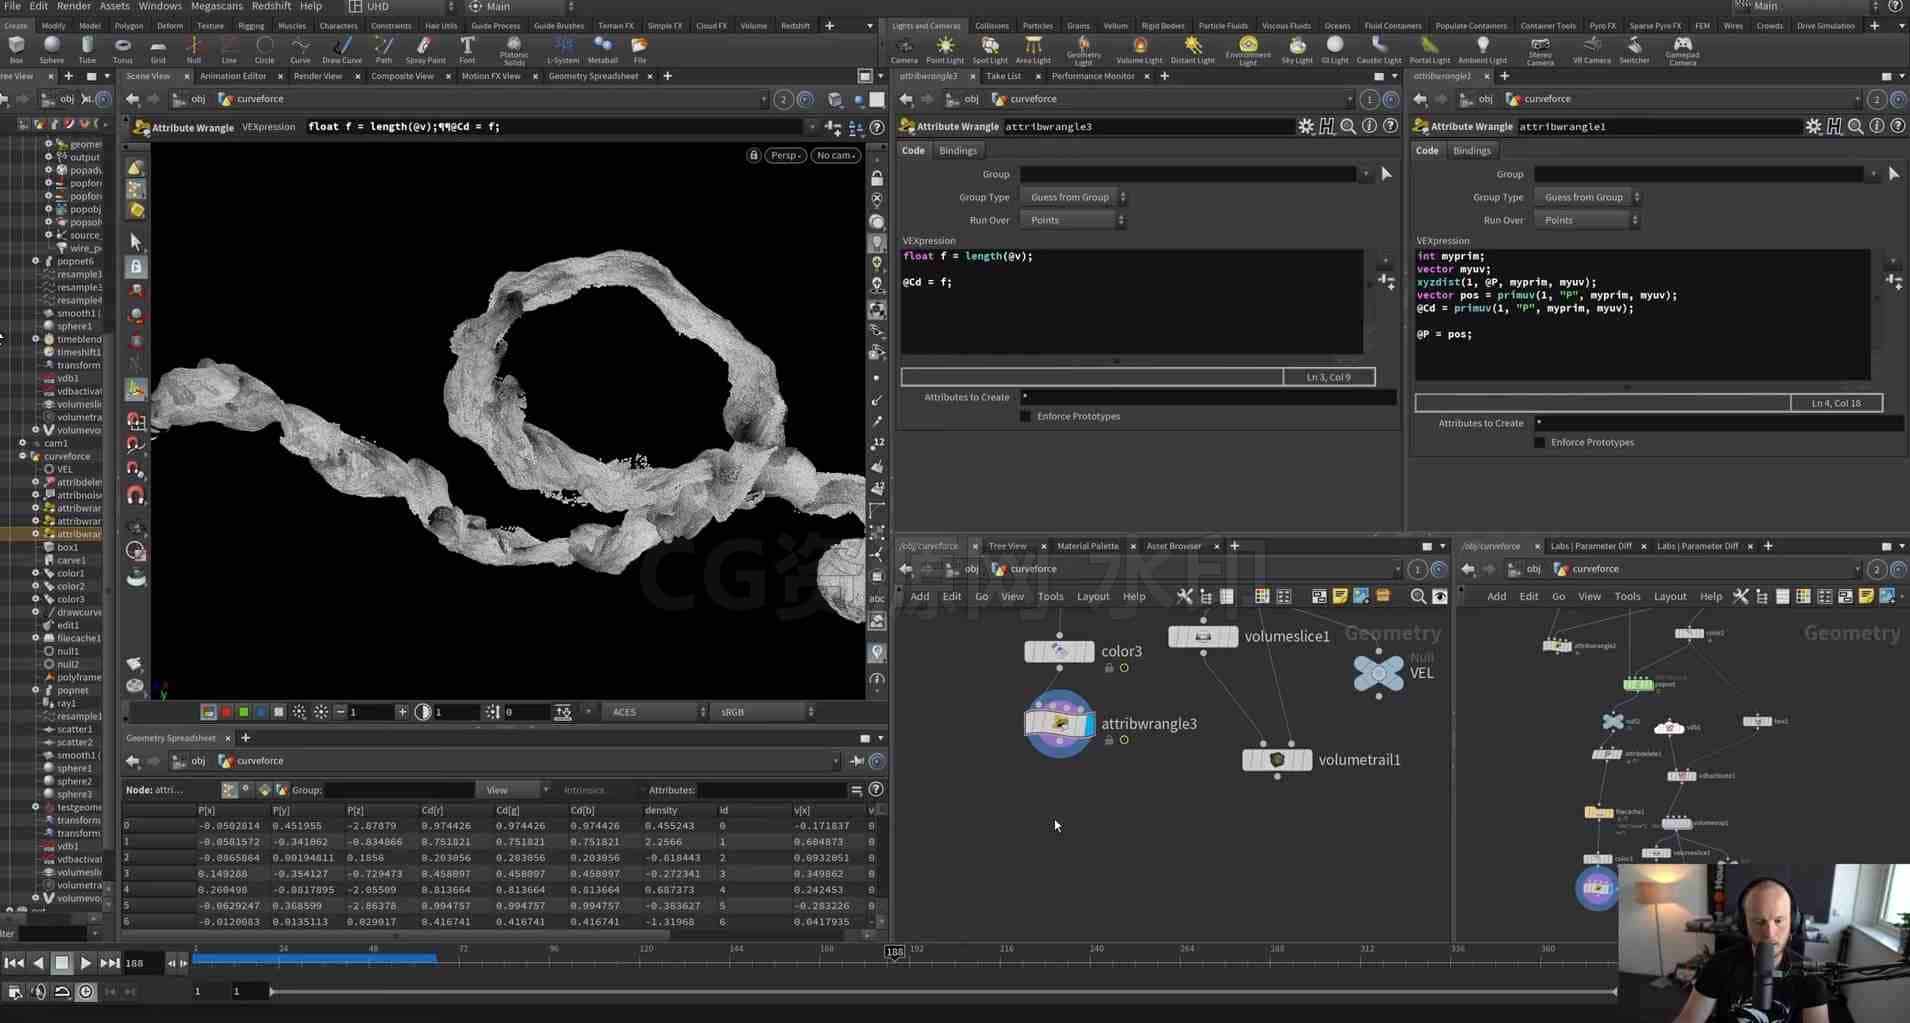Click the View button in Geometry Spreadsheet
The image size is (1910, 1023).
click(x=513, y=790)
